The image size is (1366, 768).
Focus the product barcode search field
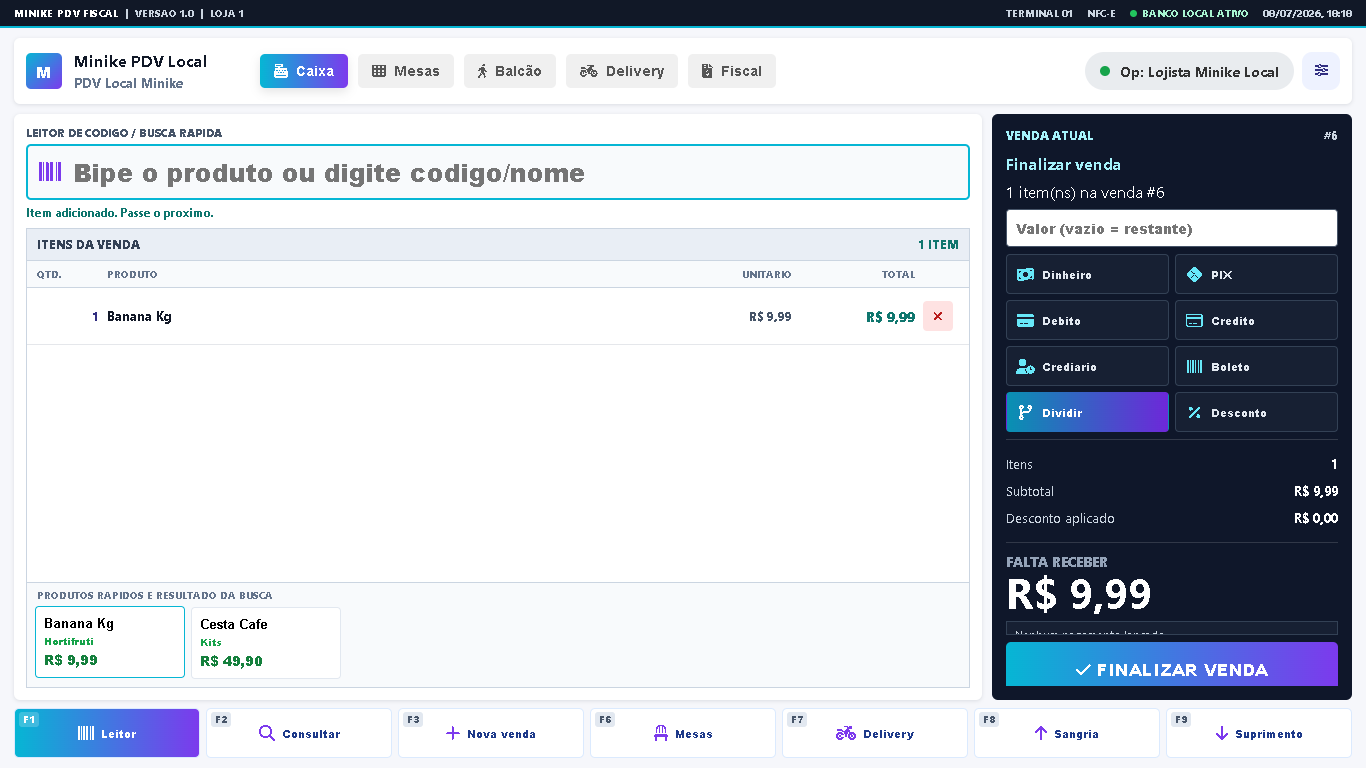coord(498,172)
